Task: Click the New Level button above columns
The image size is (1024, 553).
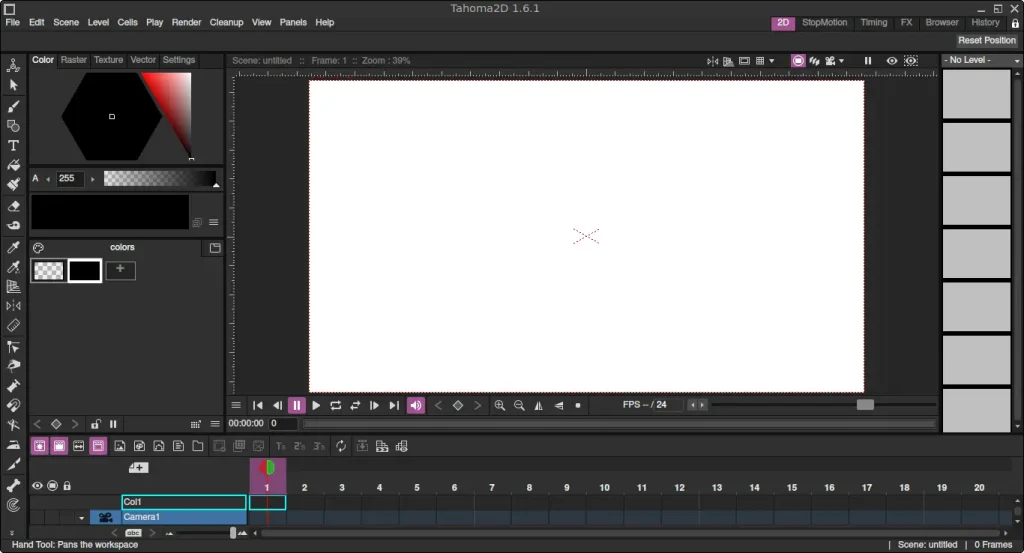Action: 138,467
